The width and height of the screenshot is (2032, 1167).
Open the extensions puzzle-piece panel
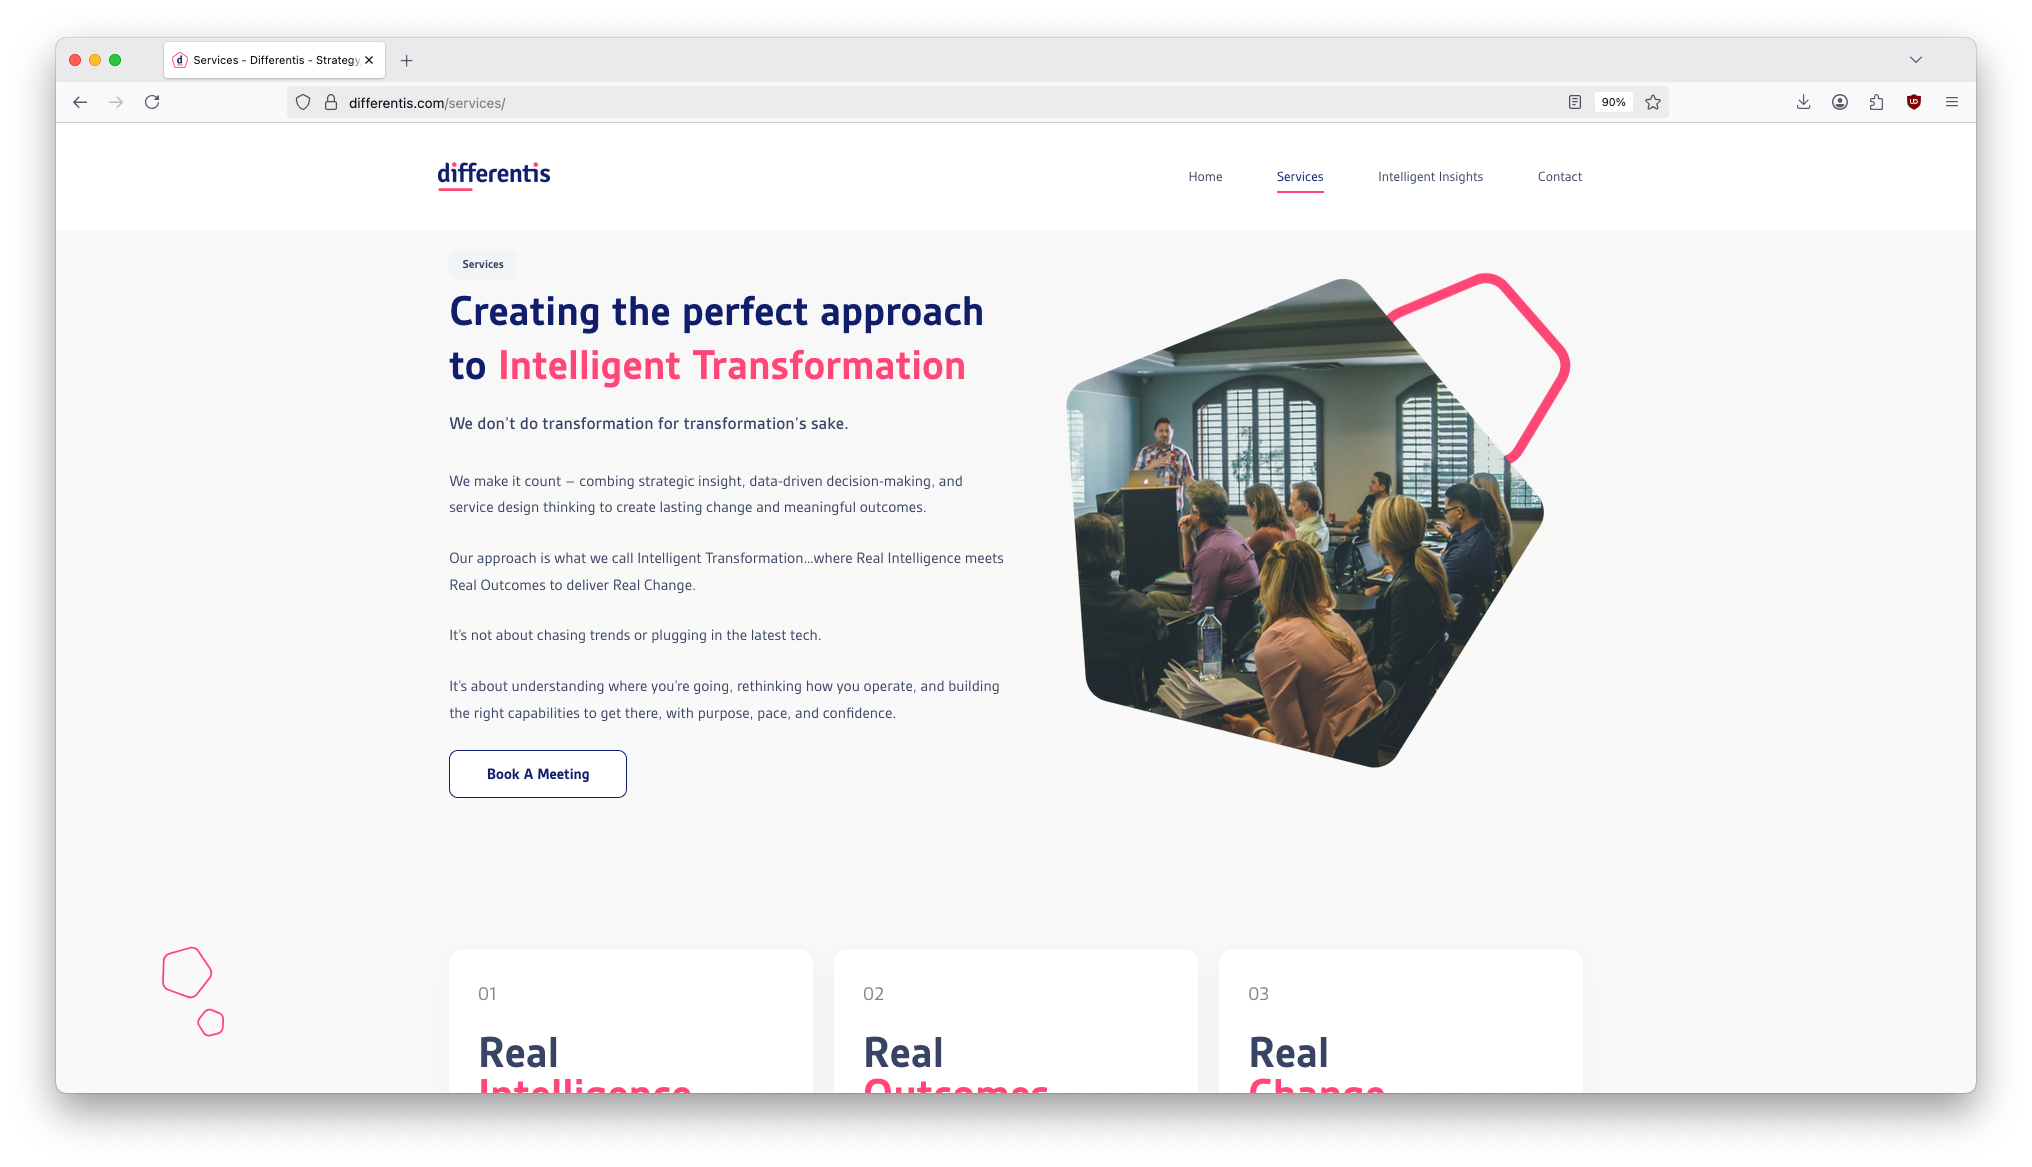(x=1876, y=102)
